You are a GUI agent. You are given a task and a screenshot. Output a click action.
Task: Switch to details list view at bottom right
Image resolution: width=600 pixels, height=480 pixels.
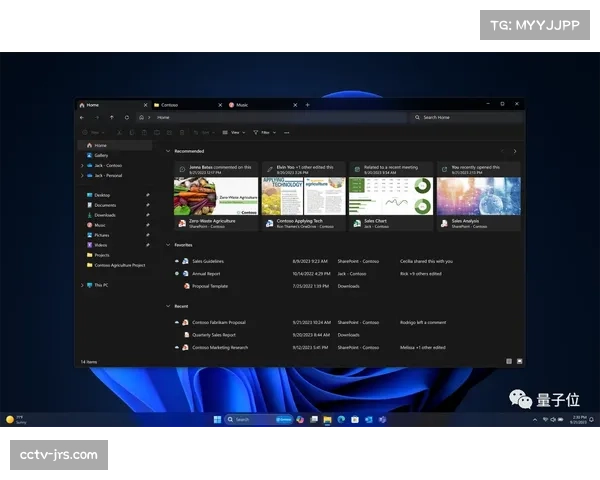click(x=508, y=361)
